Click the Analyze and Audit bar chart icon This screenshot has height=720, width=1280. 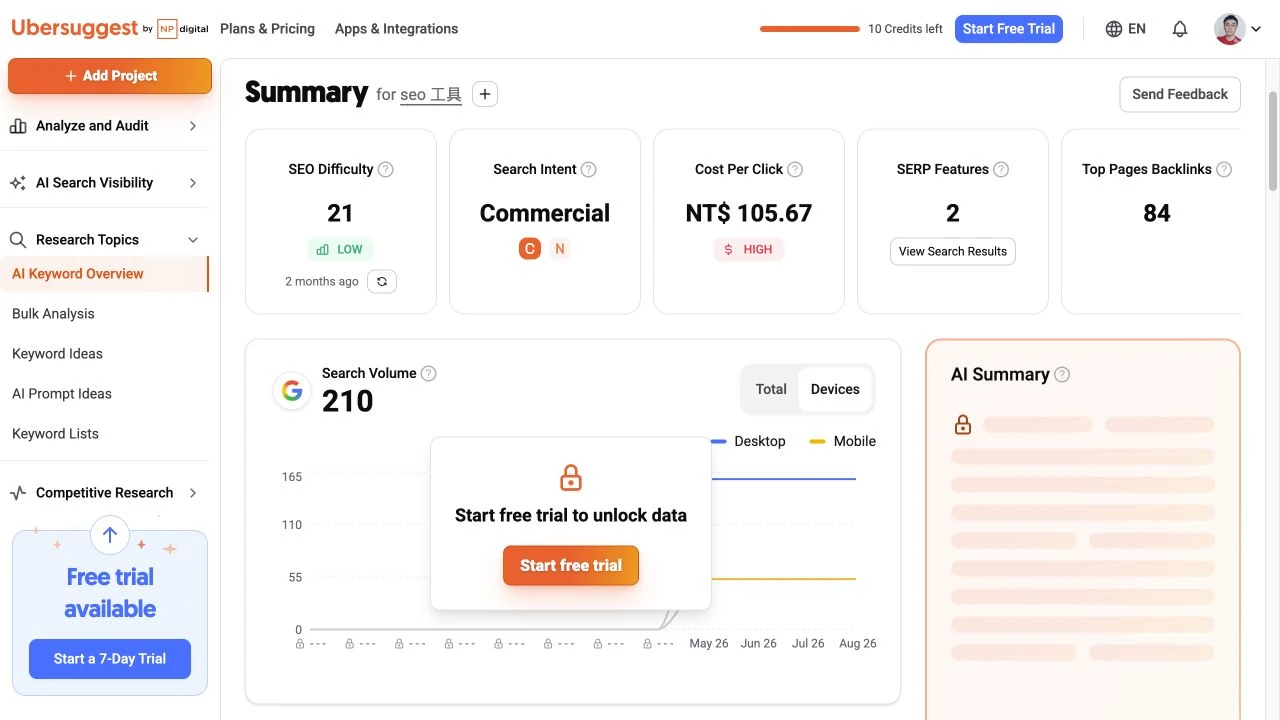click(18, 126)
